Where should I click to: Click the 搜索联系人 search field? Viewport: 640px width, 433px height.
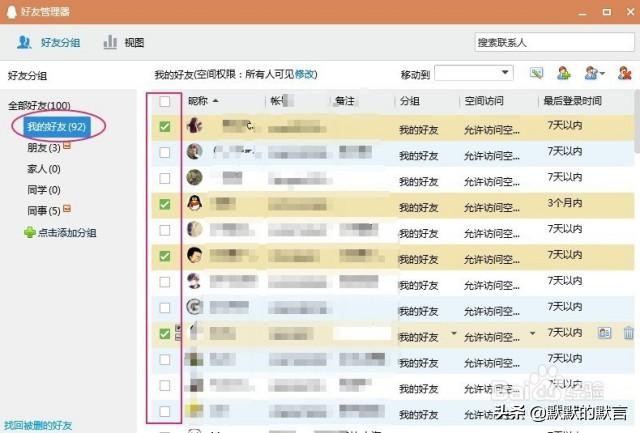pos(553,43)
